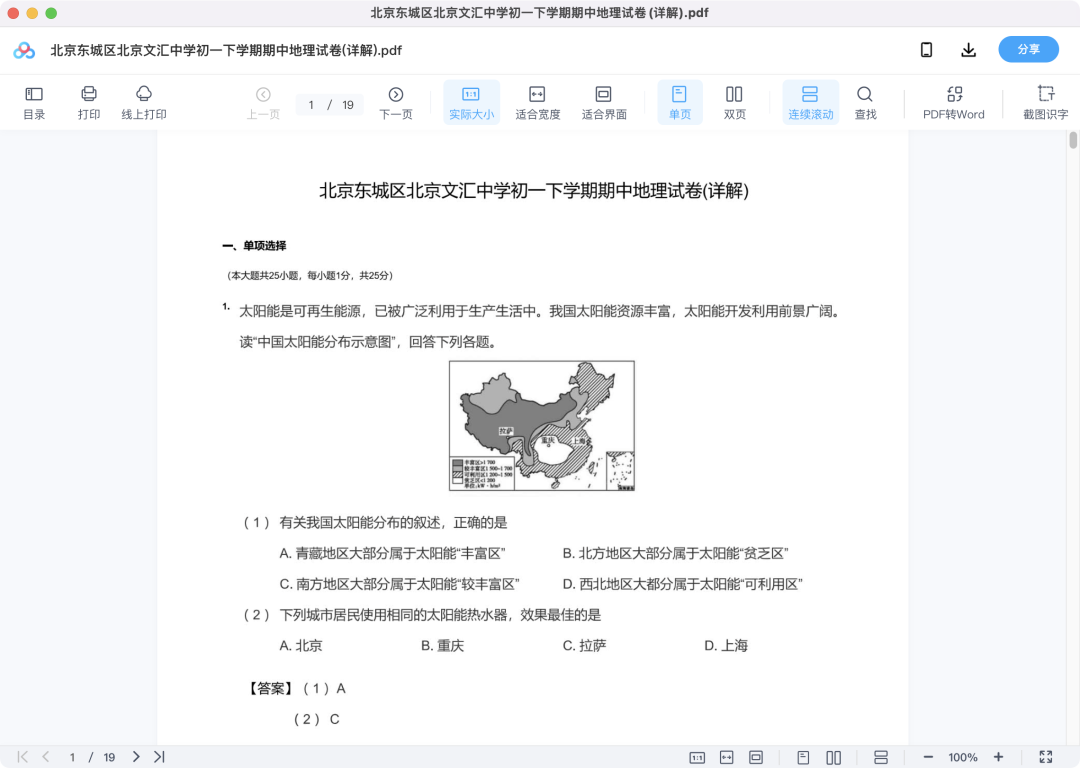Click bottom bar single page icon

[x=803, y=758]
